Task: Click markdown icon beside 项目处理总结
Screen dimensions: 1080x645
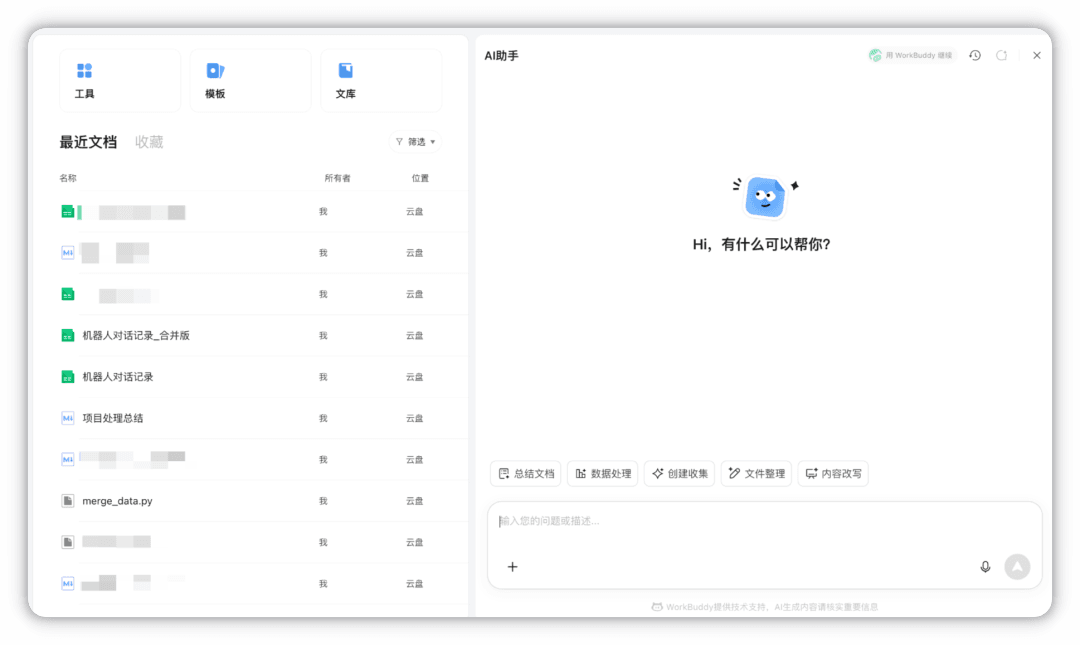Action: pyautogui.click(x=68, y=418)
